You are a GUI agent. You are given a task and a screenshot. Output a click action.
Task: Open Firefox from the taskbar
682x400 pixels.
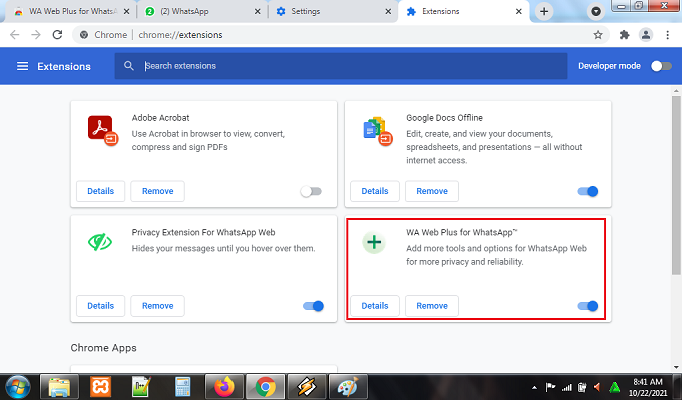pyautogui.click(x=224, y=387)
